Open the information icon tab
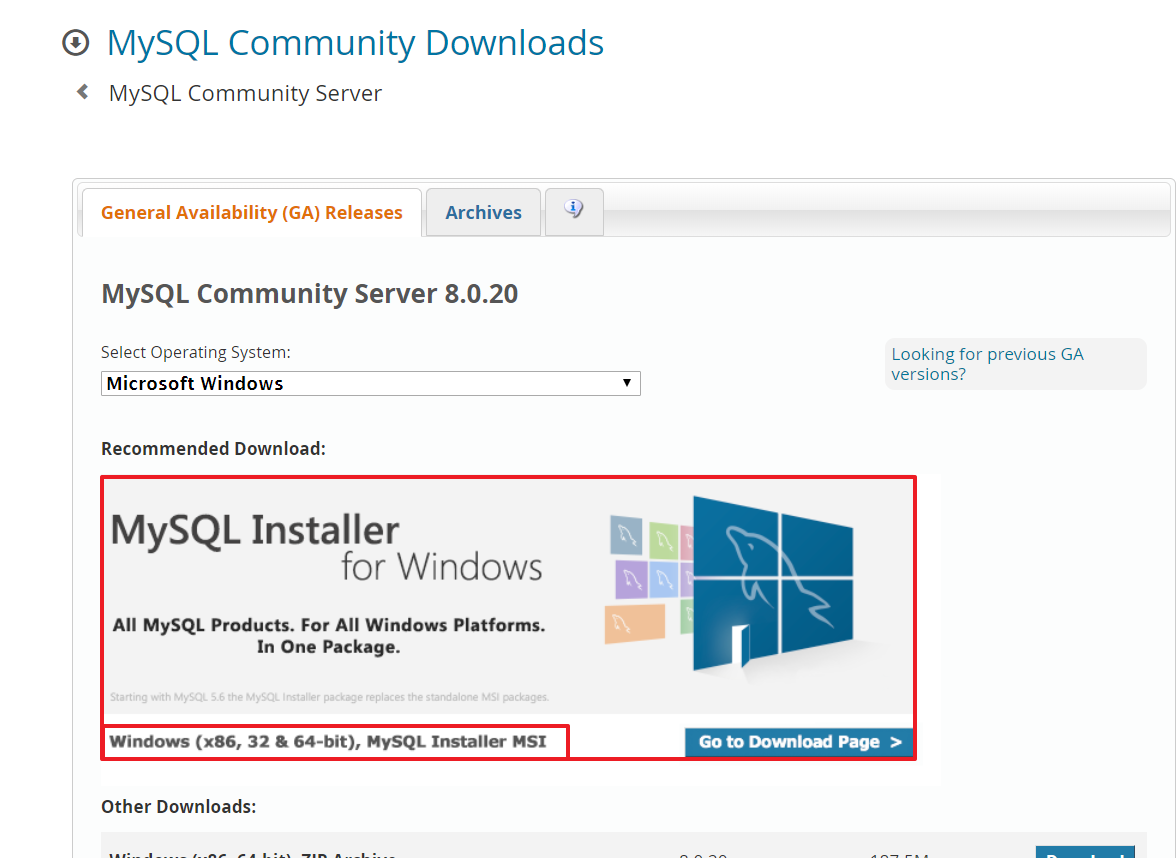The width and height of the screenshot is (1176, 858). tap(574, 211)
